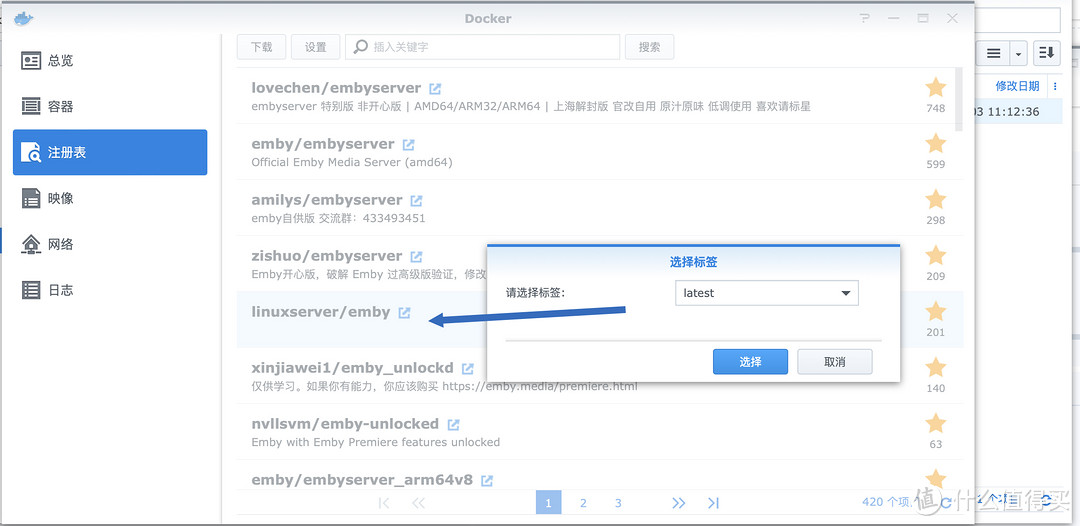This screenshot has width=1080, height=526.
Task: Go to first page of results
Action: click(384, 503)
